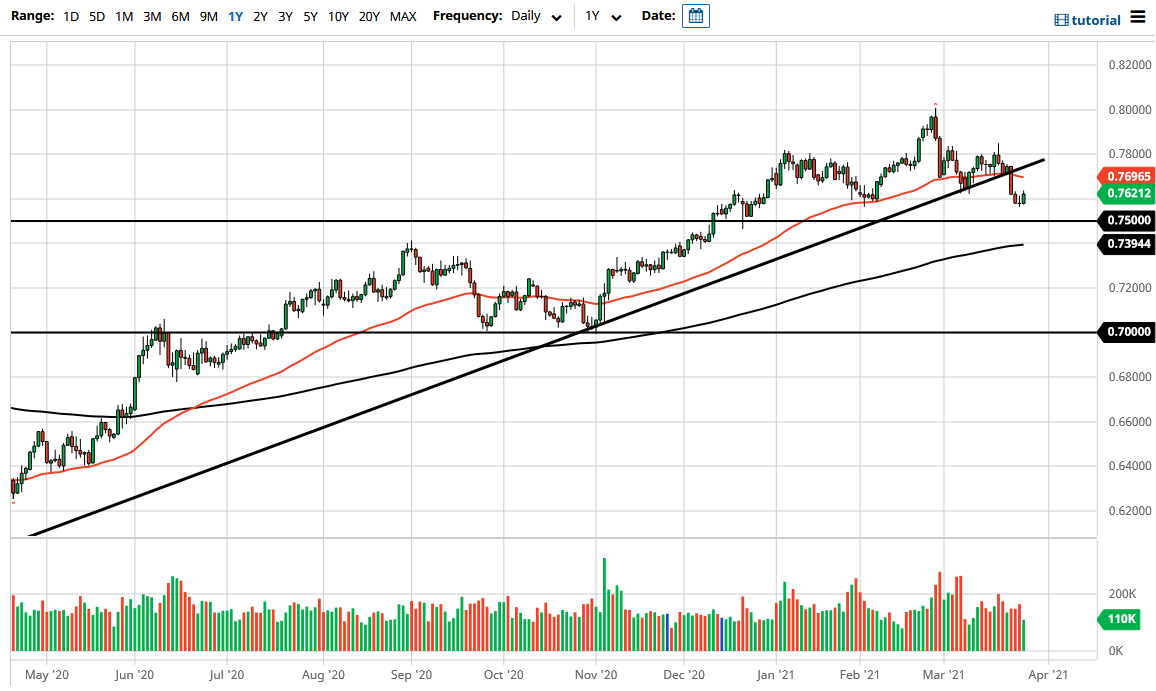Switch range to 3Y

tap(285, 16)
